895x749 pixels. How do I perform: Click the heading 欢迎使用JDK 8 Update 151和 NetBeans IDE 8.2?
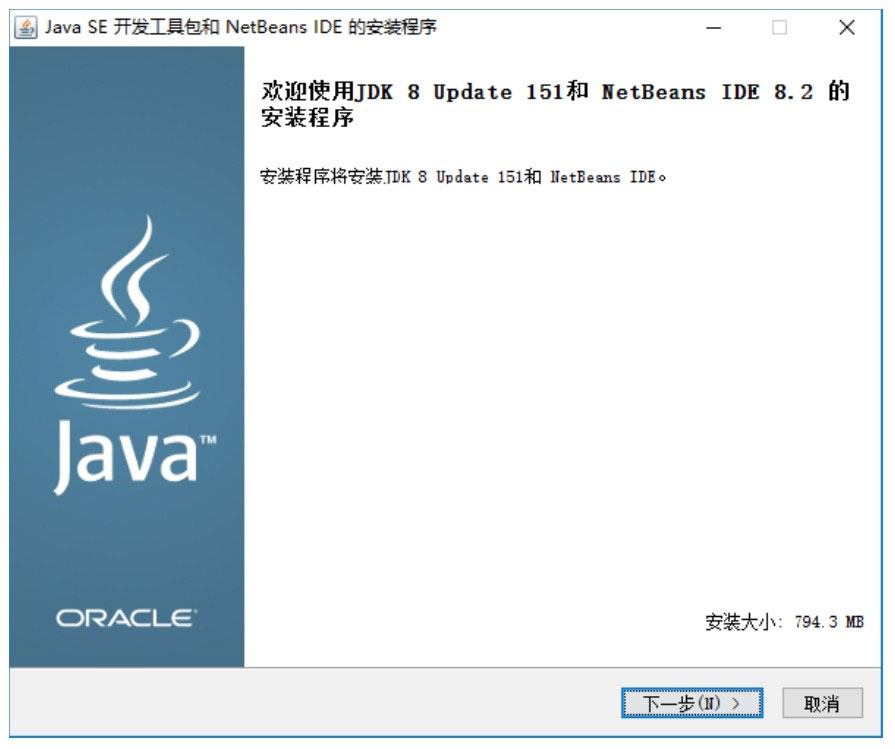click(555, 104)
